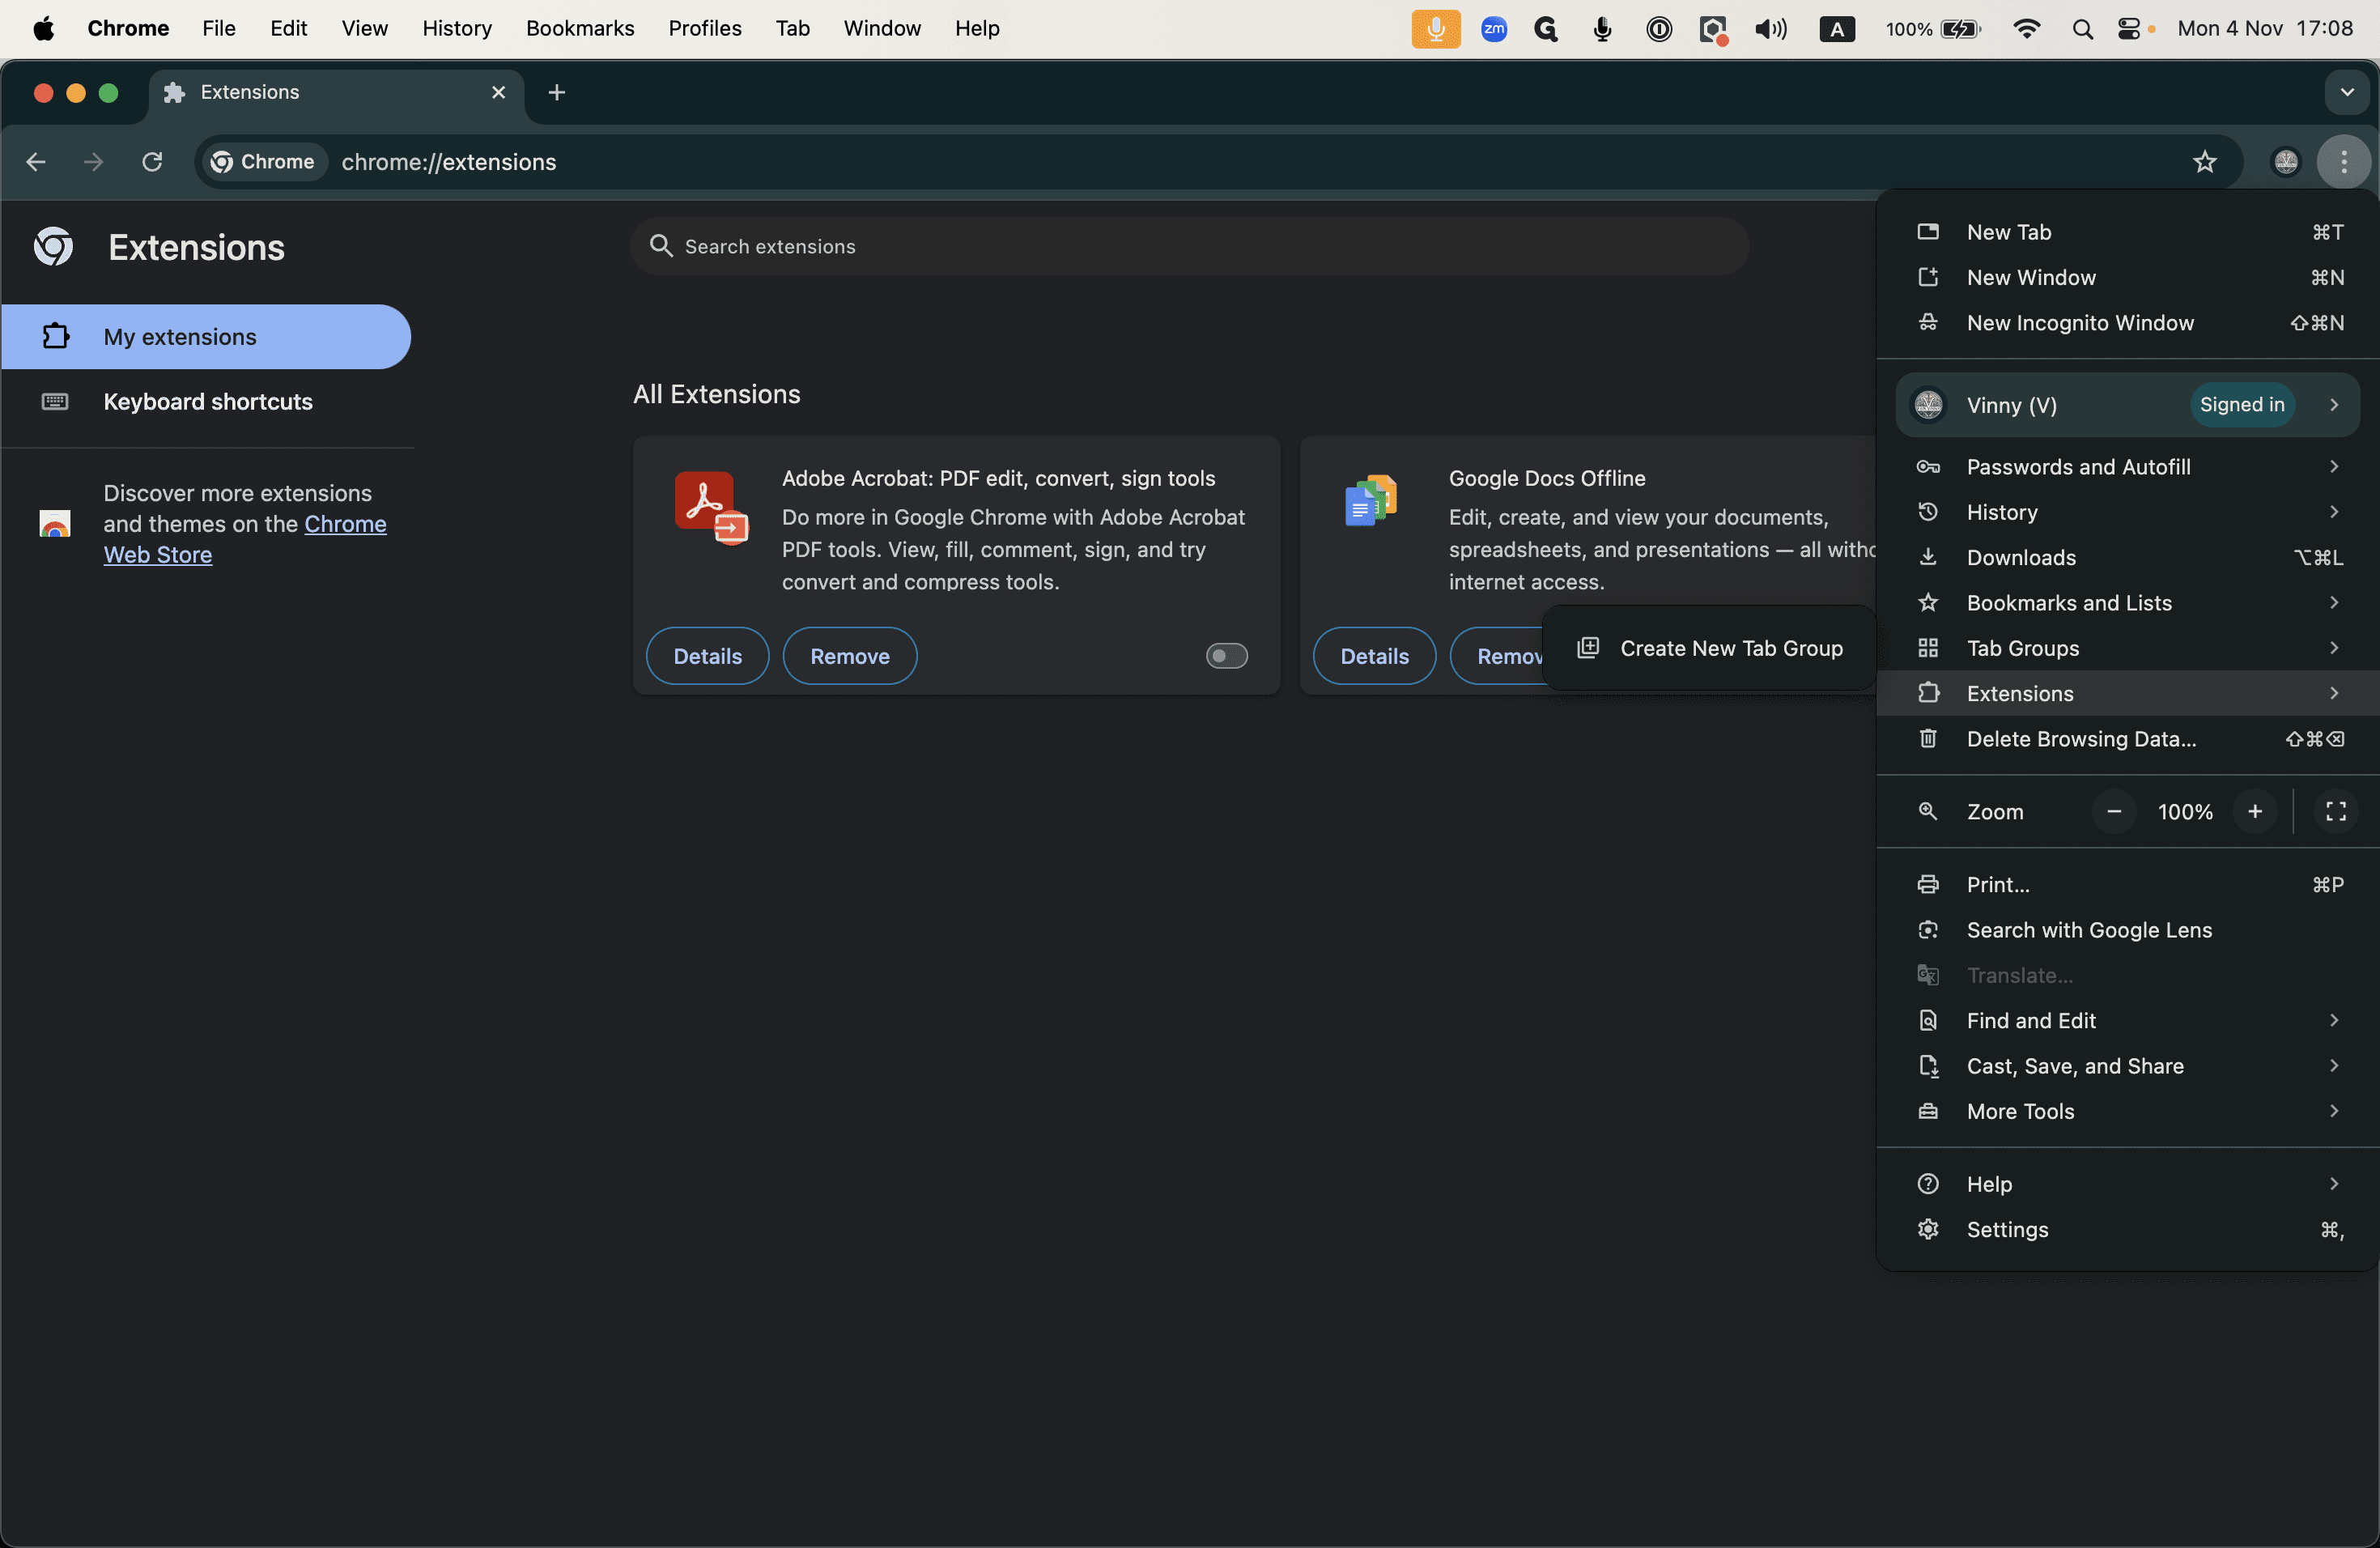This screenshot has width=2380, height=1548.
Task: Enable the Adobe Acrobat extension toggle
Action: (1227, 656)
